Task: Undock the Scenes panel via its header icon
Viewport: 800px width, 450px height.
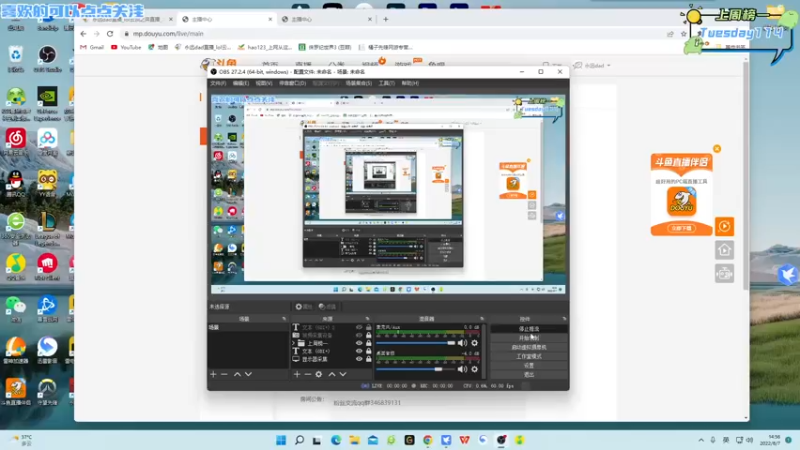Action: pyautogui.click(x=284, y=319)
